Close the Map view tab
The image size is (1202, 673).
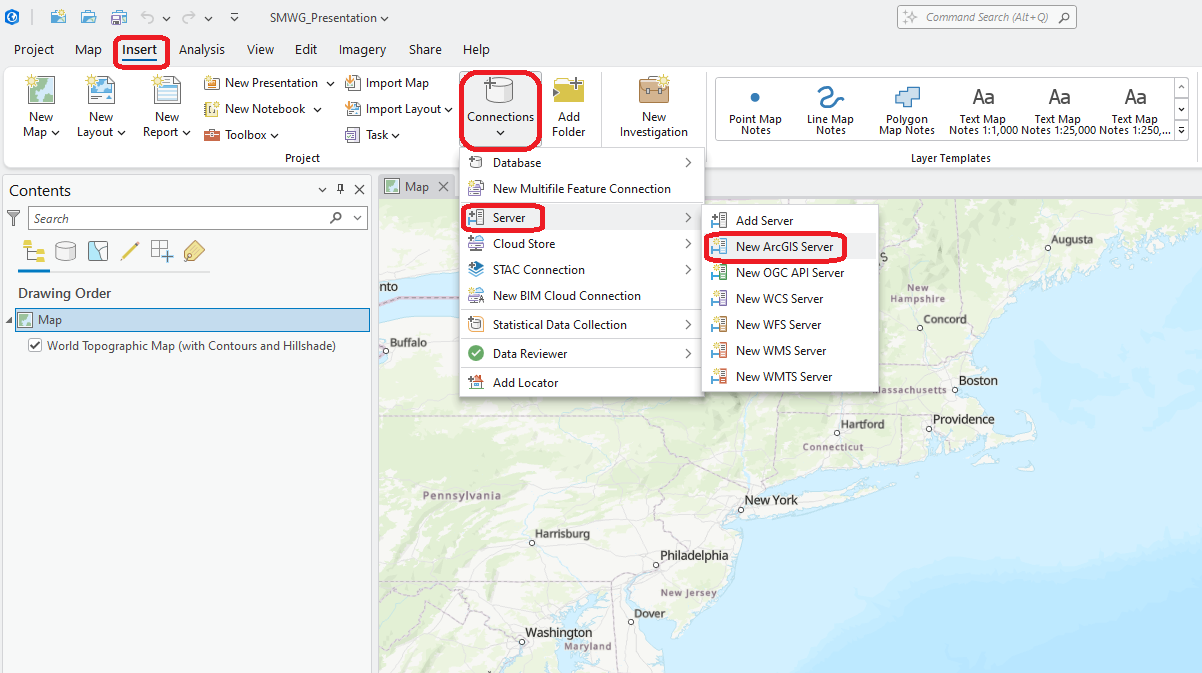click(x=443, y=187)
